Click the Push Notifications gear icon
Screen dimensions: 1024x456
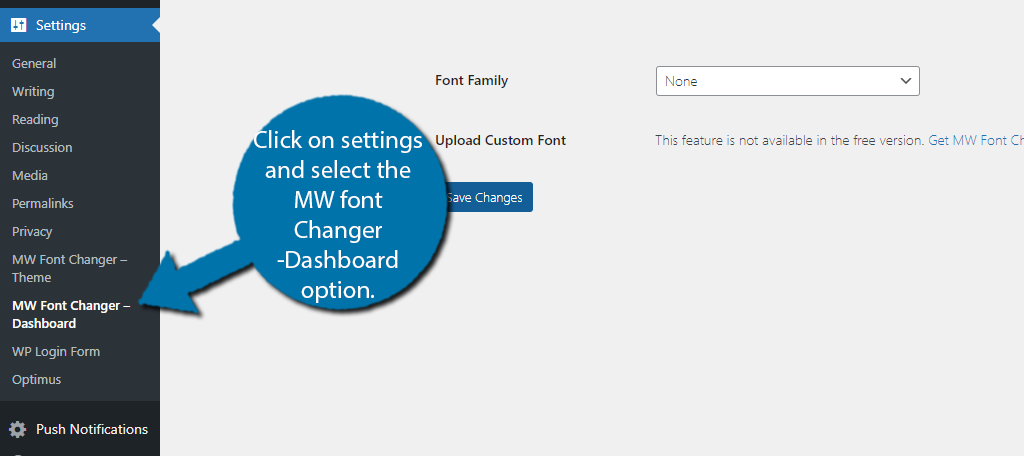click(x=18, y=429)
